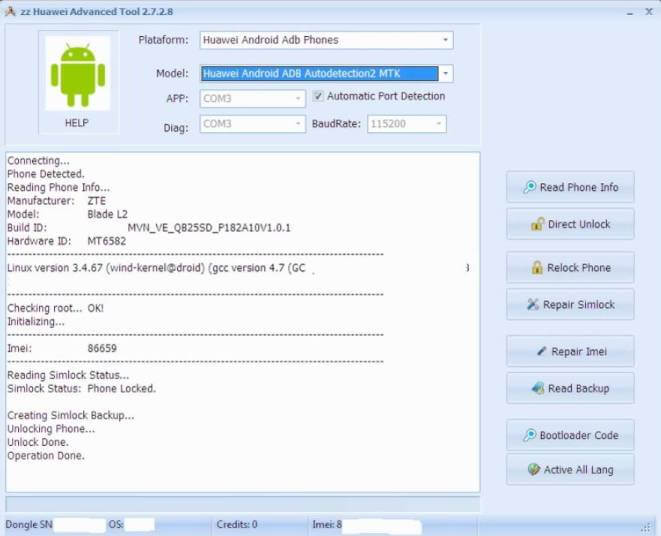Click the Relock Phone button
The width and height of the screenshot is (661, 536).
pos(570,267)
